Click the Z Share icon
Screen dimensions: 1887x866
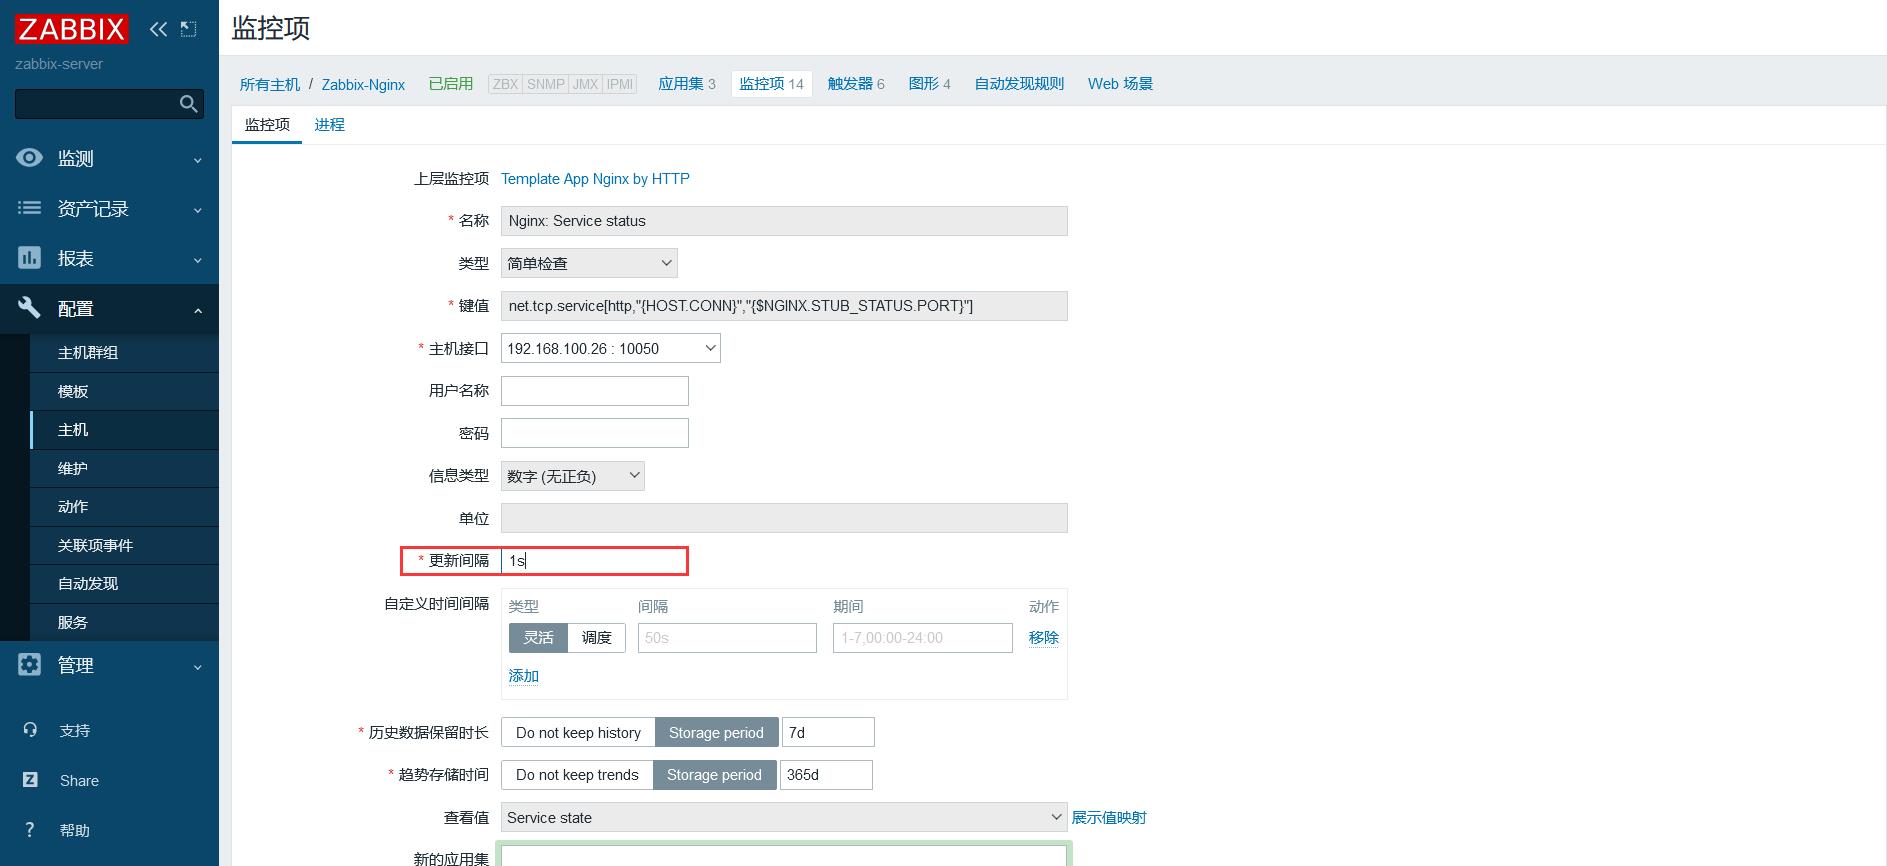click(x=30, y=780)
